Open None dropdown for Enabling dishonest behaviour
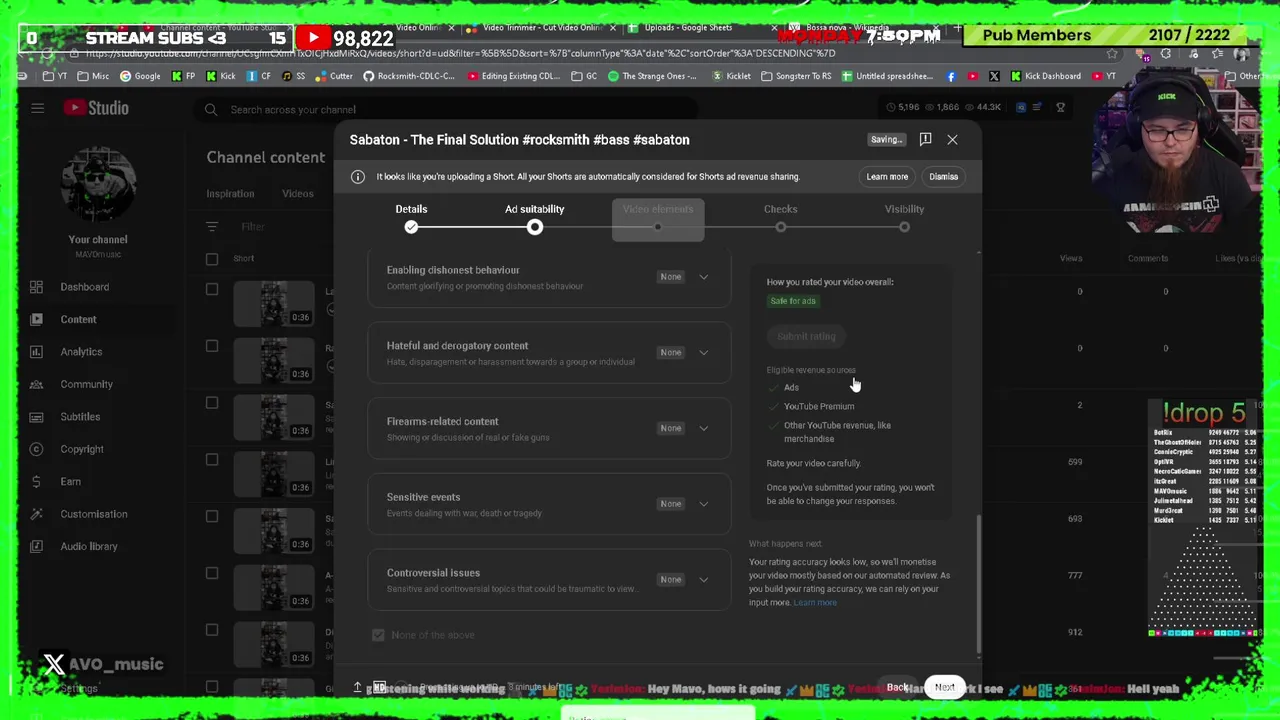The width and height of the screenshot is (1280, 720). tap(670, 277)
